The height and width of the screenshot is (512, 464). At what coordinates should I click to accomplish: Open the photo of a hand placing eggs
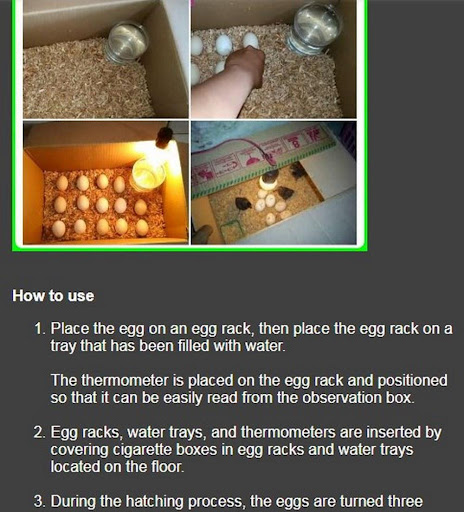click(x=273, y=59)
